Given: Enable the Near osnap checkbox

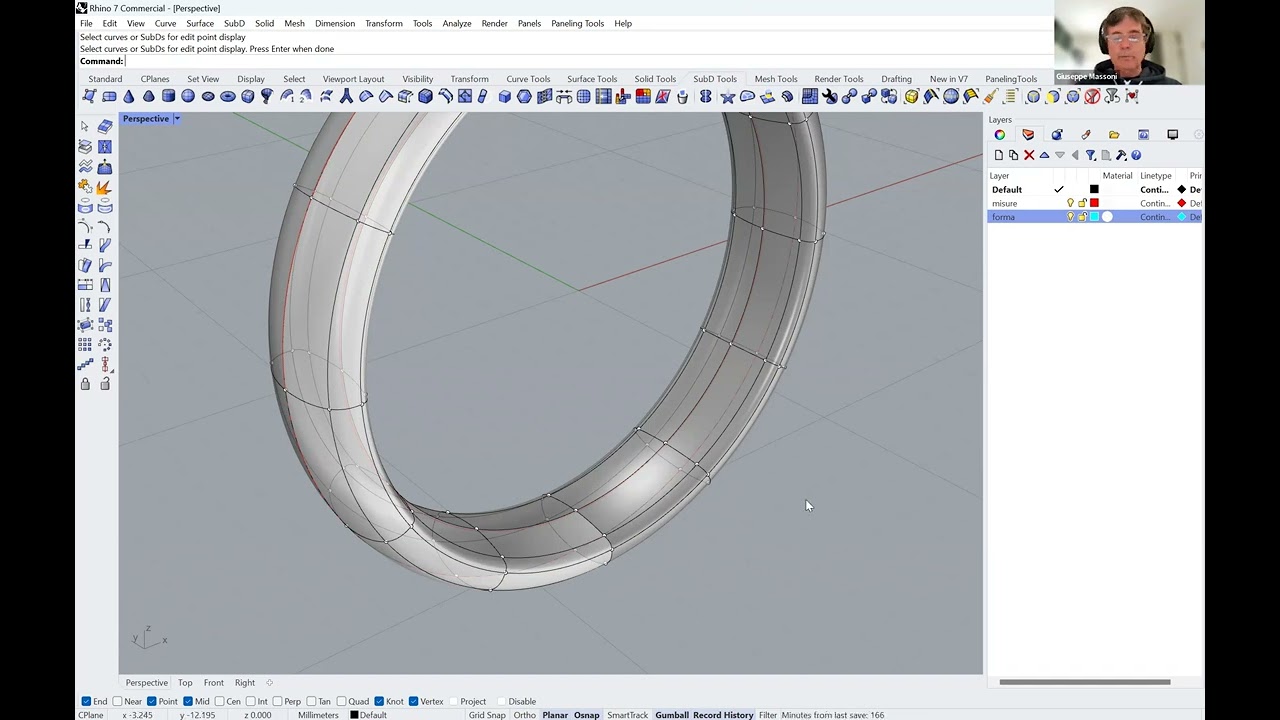Looking at the screenshot, I should (118, 701).
